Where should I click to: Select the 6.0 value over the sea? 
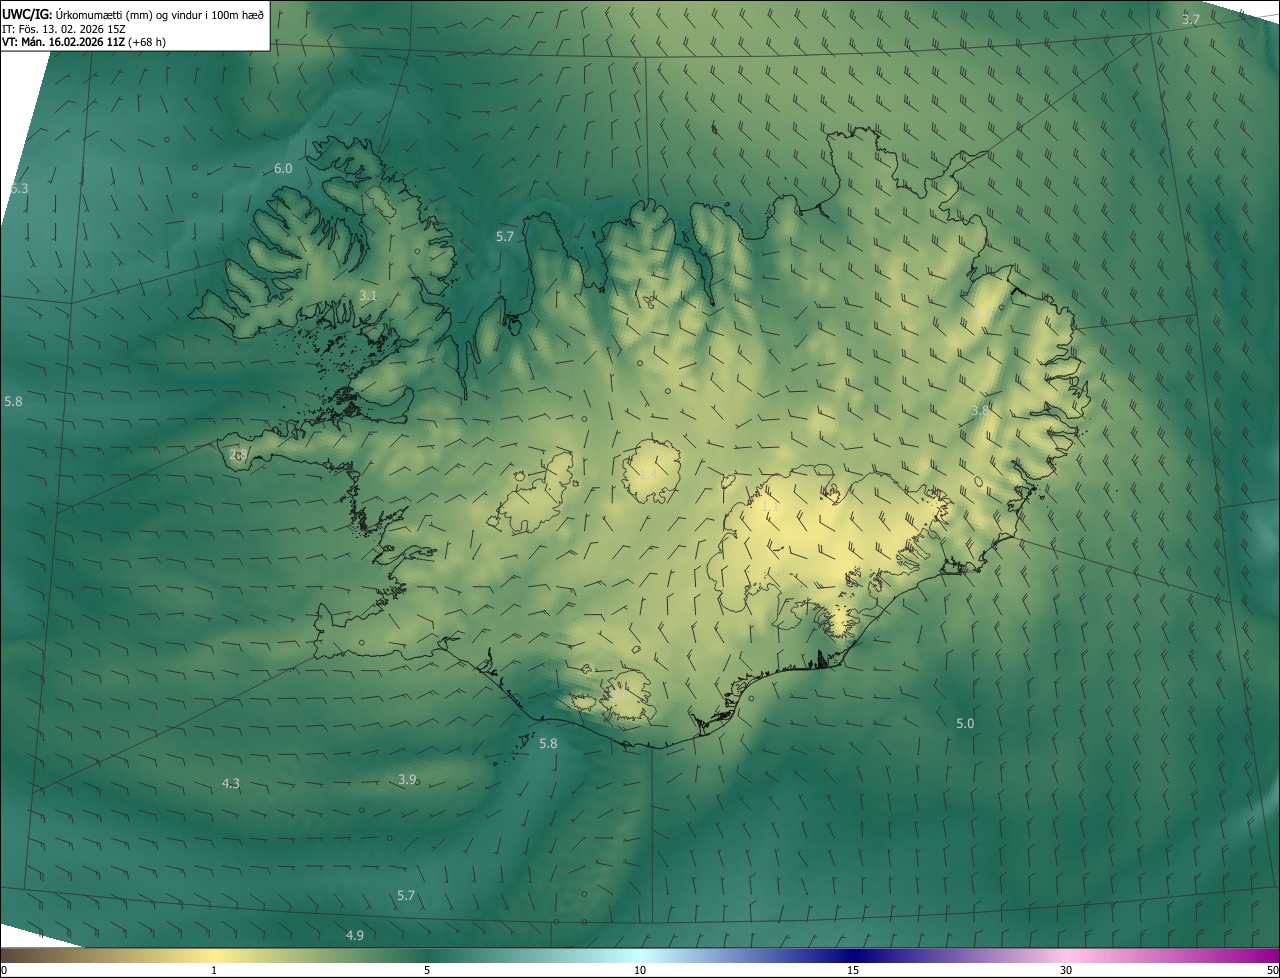click(283, 169)
